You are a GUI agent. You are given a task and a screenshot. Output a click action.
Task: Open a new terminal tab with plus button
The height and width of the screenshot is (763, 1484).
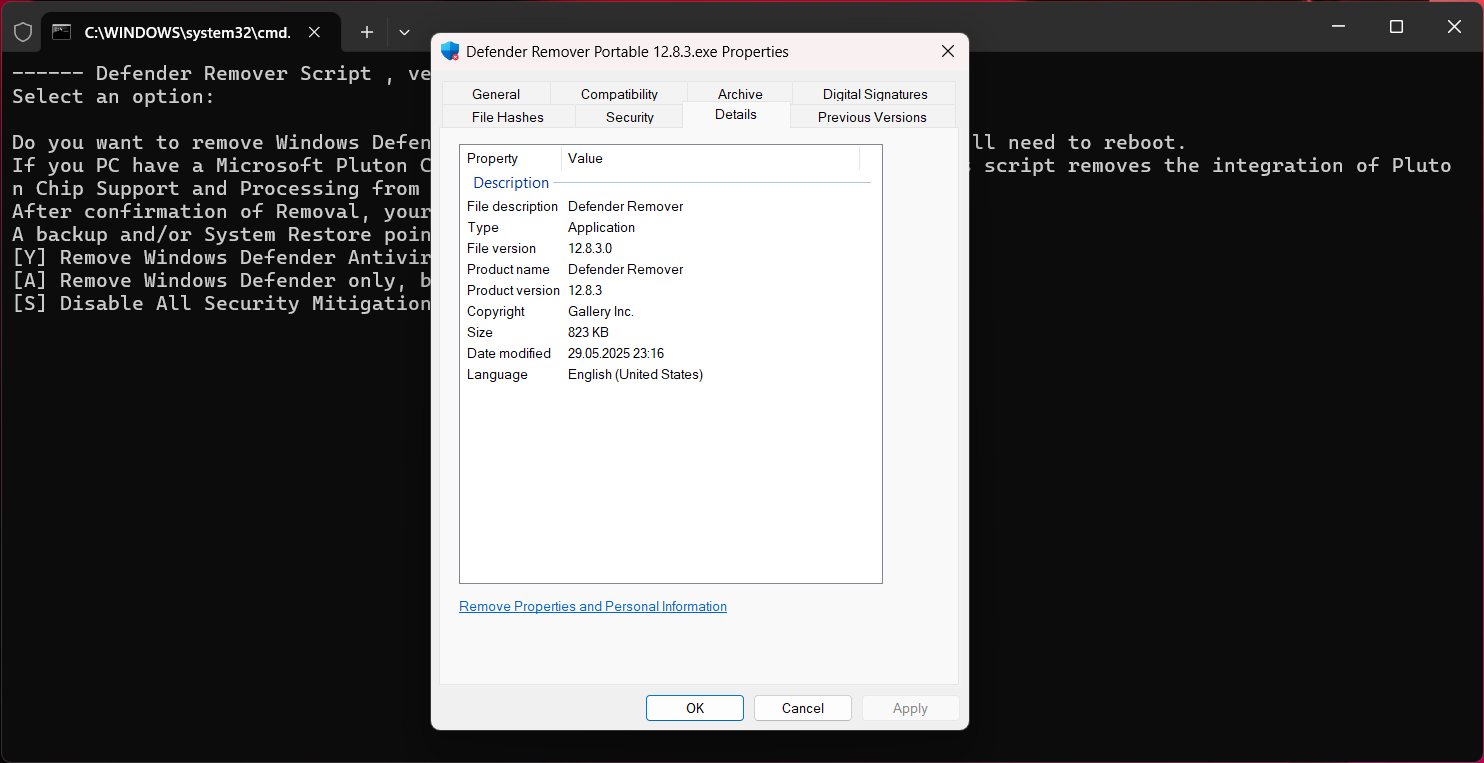point(367,32)
